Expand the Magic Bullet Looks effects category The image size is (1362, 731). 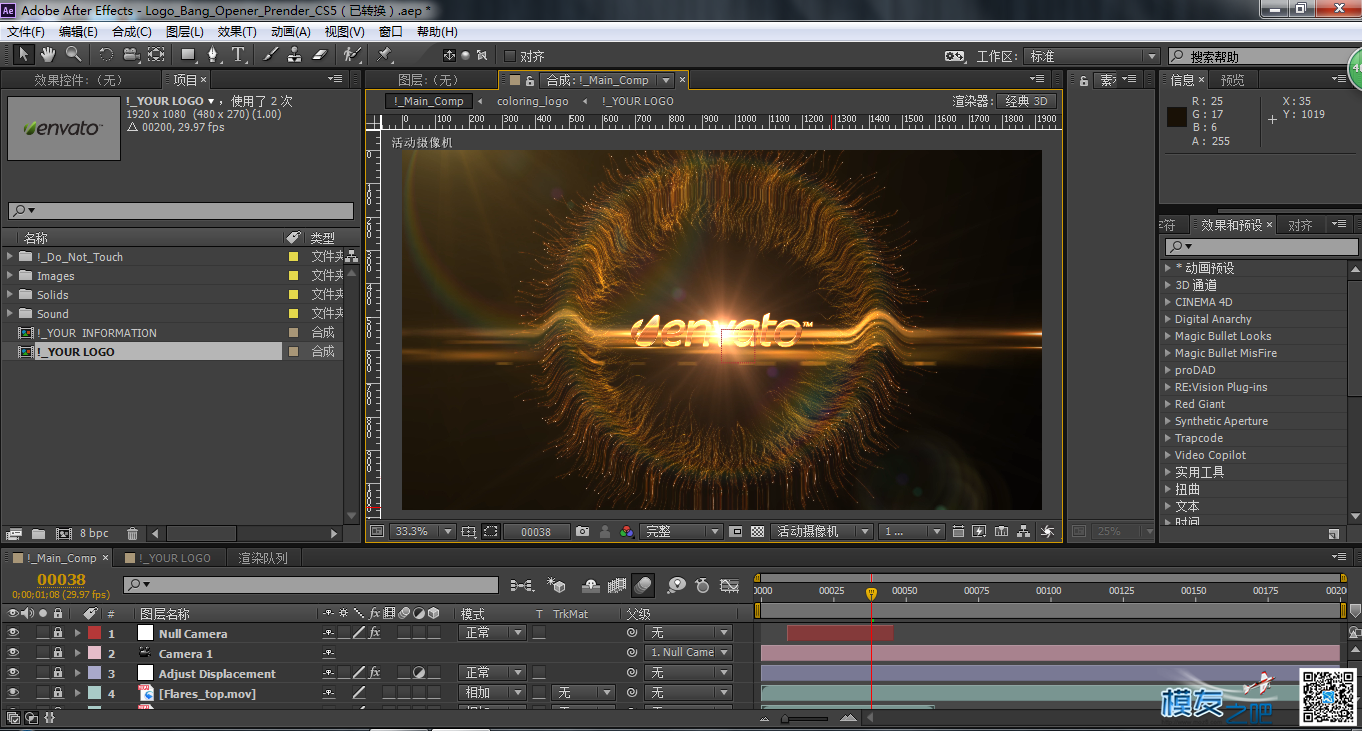(x=1166, y=336)
